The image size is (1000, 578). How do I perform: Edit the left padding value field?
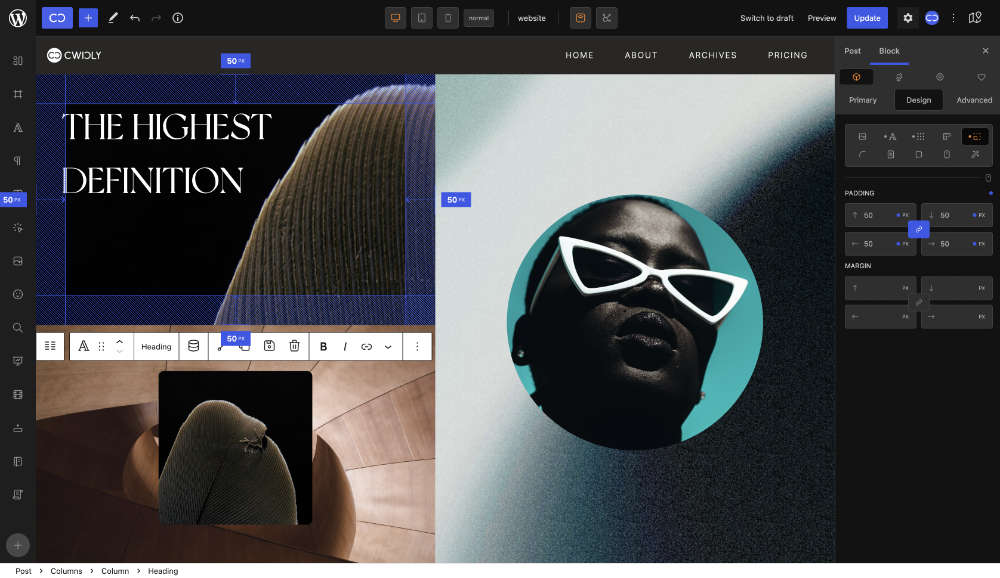878,244
